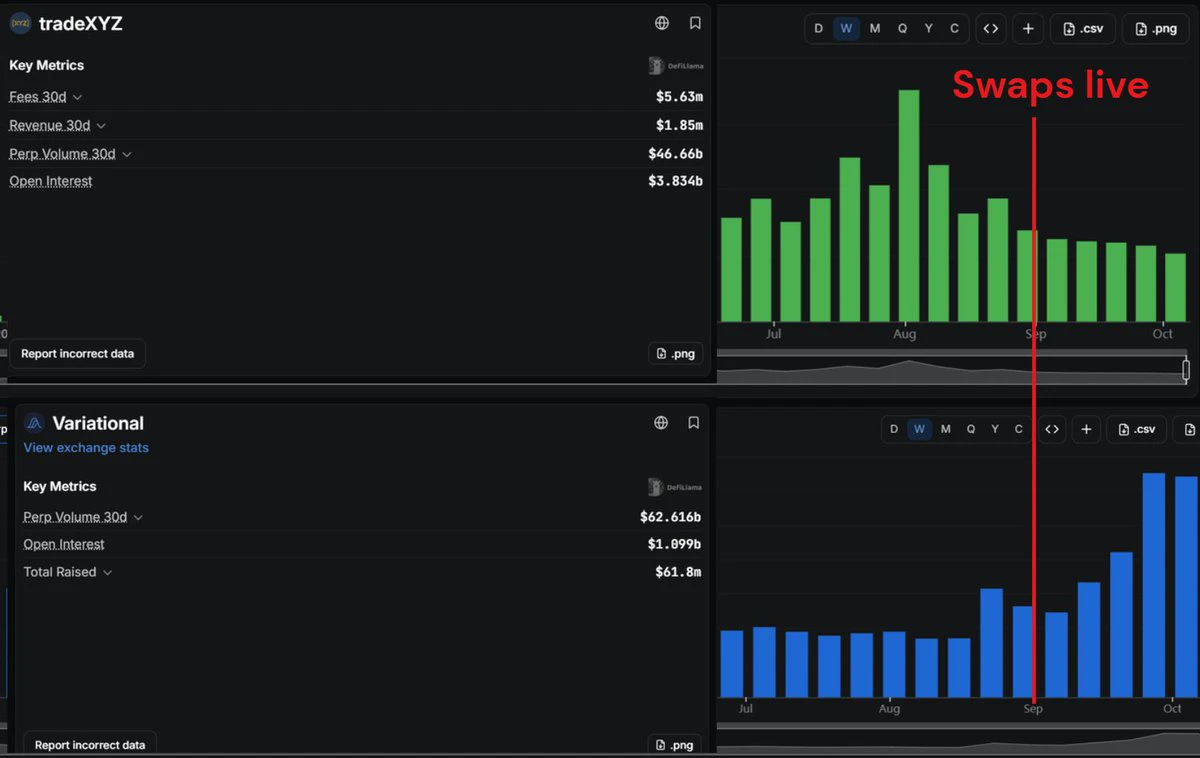Viewport: 1200px width, 758px height.
Task: Add a metric with Variational chart plus button
Action: (1086, 429)
